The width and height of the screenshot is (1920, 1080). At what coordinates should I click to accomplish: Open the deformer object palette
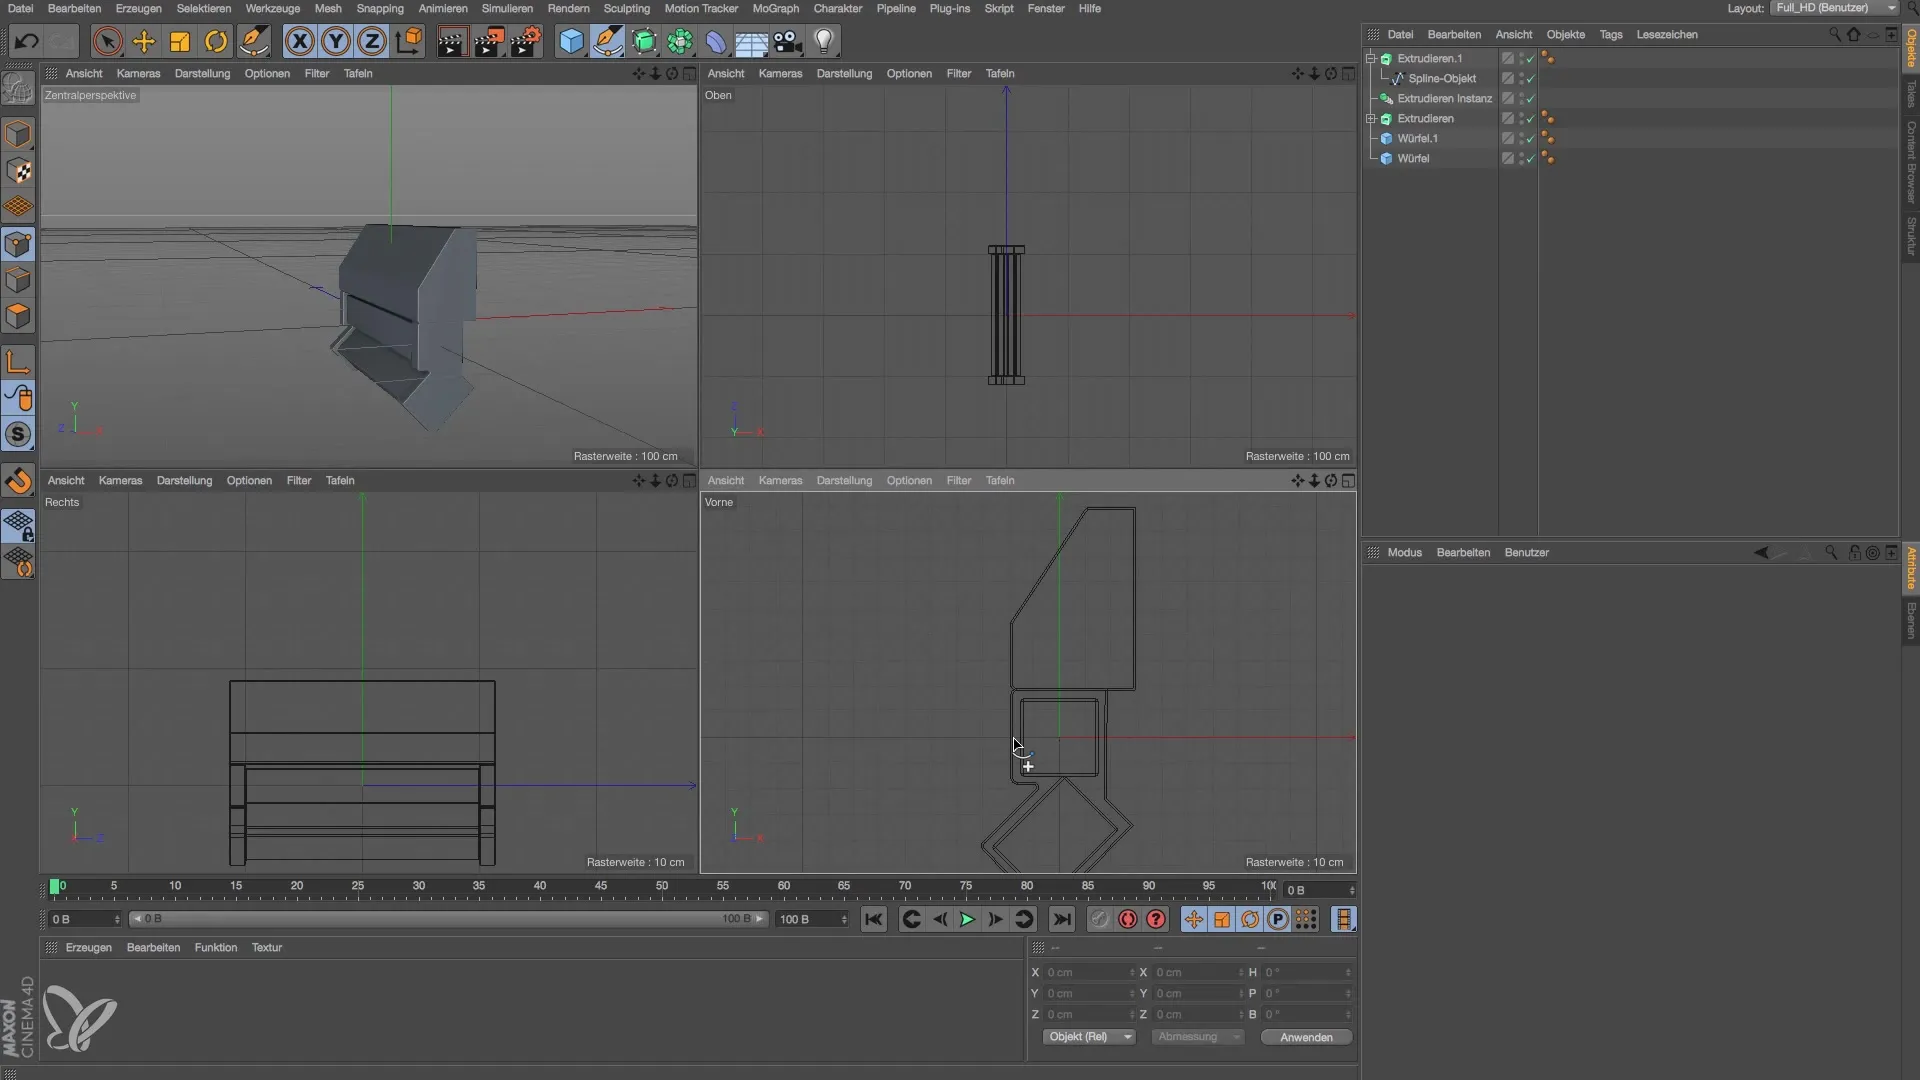(x=716, y=41)
